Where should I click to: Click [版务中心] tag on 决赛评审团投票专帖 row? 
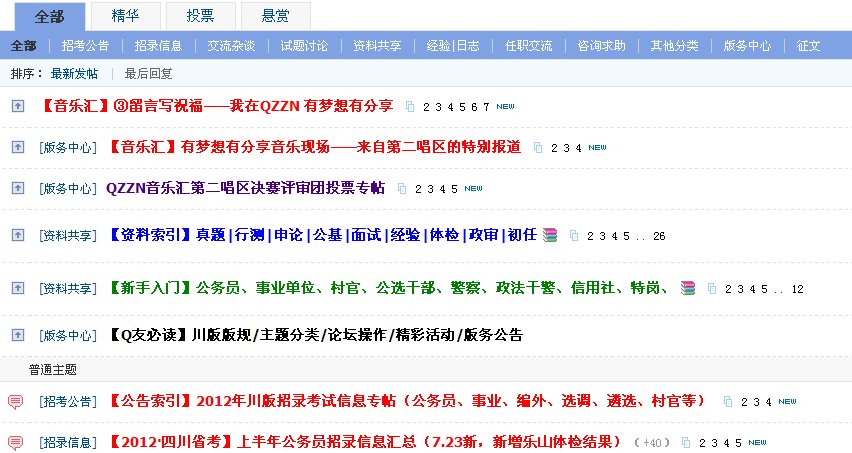pos(68,189)
